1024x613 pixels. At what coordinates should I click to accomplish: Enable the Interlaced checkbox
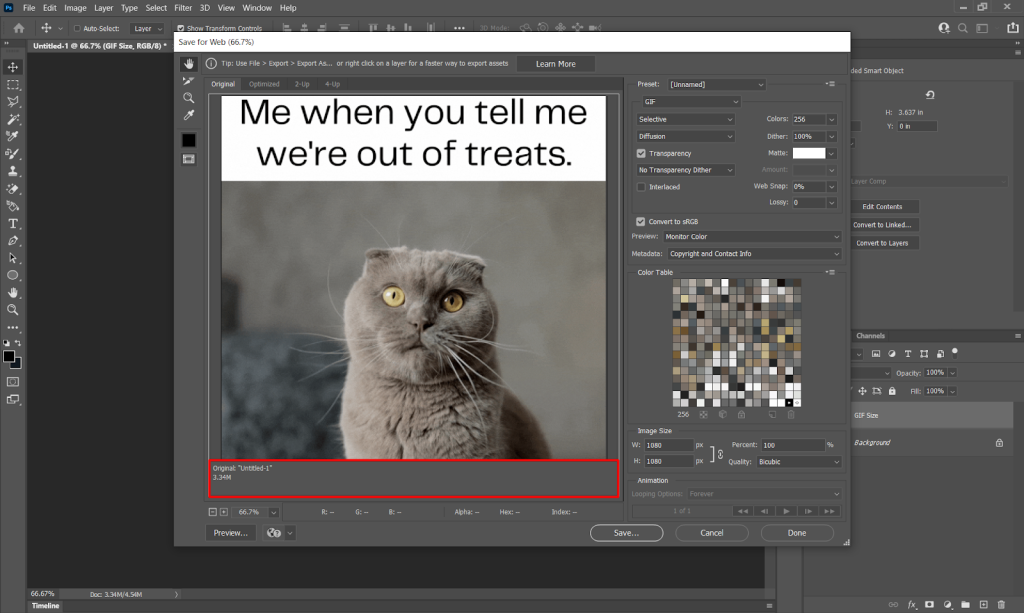tap(641, 187)
